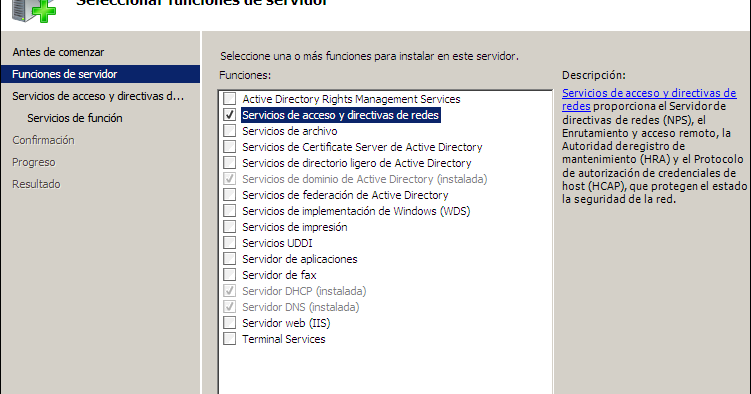Open Antes de comenzar step
Viewport: 751px width, 394px height.
point(58,52)
